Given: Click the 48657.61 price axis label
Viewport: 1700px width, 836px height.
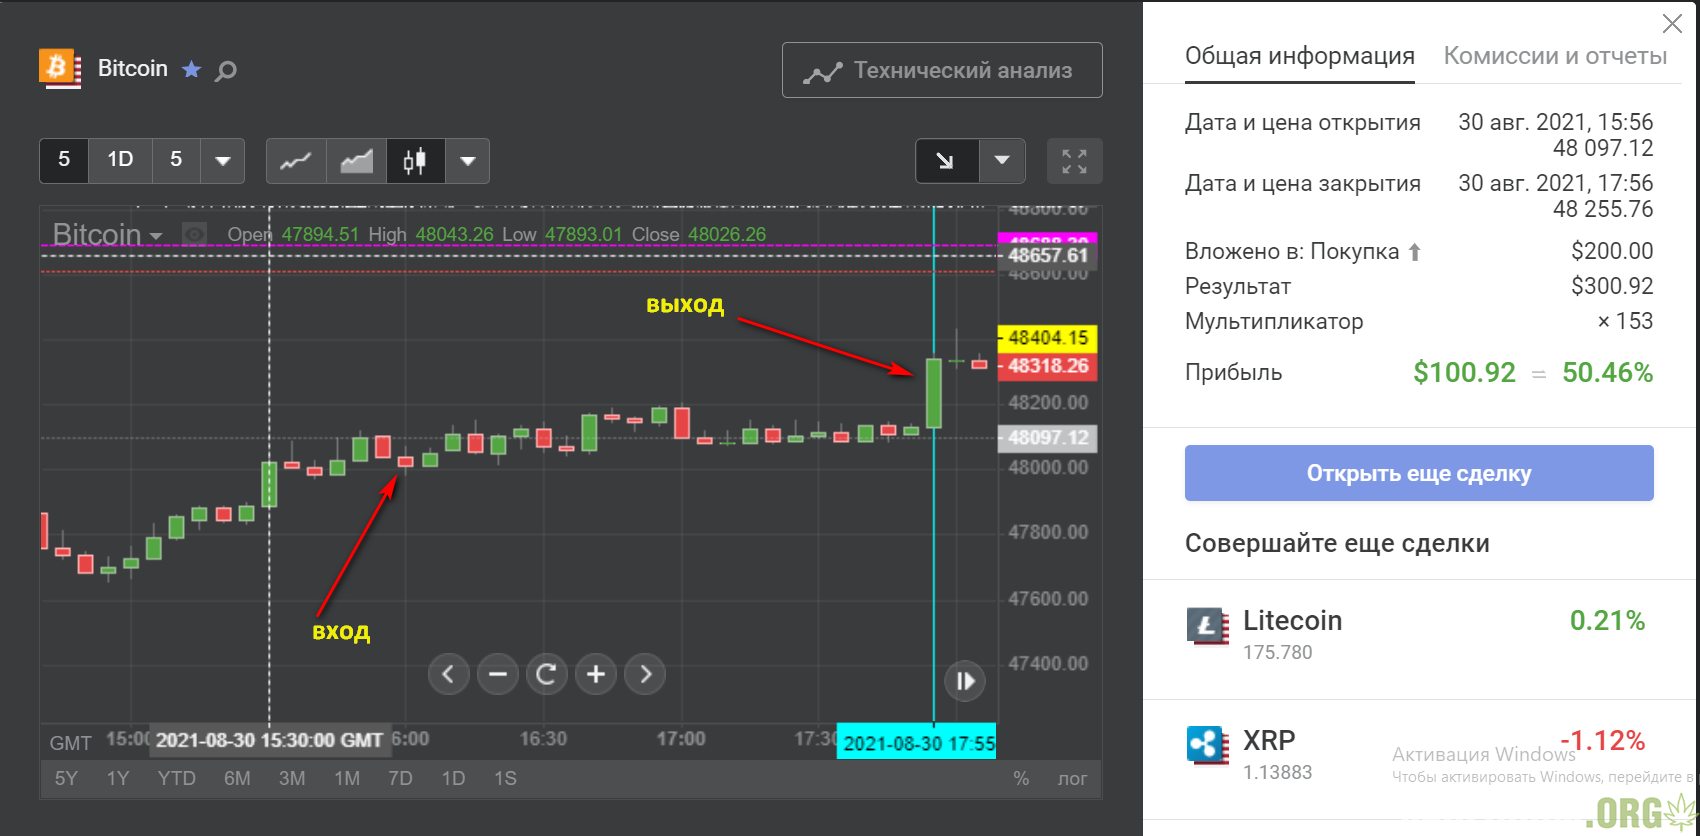Looking at the screenshot, I should pos(1048,256).
